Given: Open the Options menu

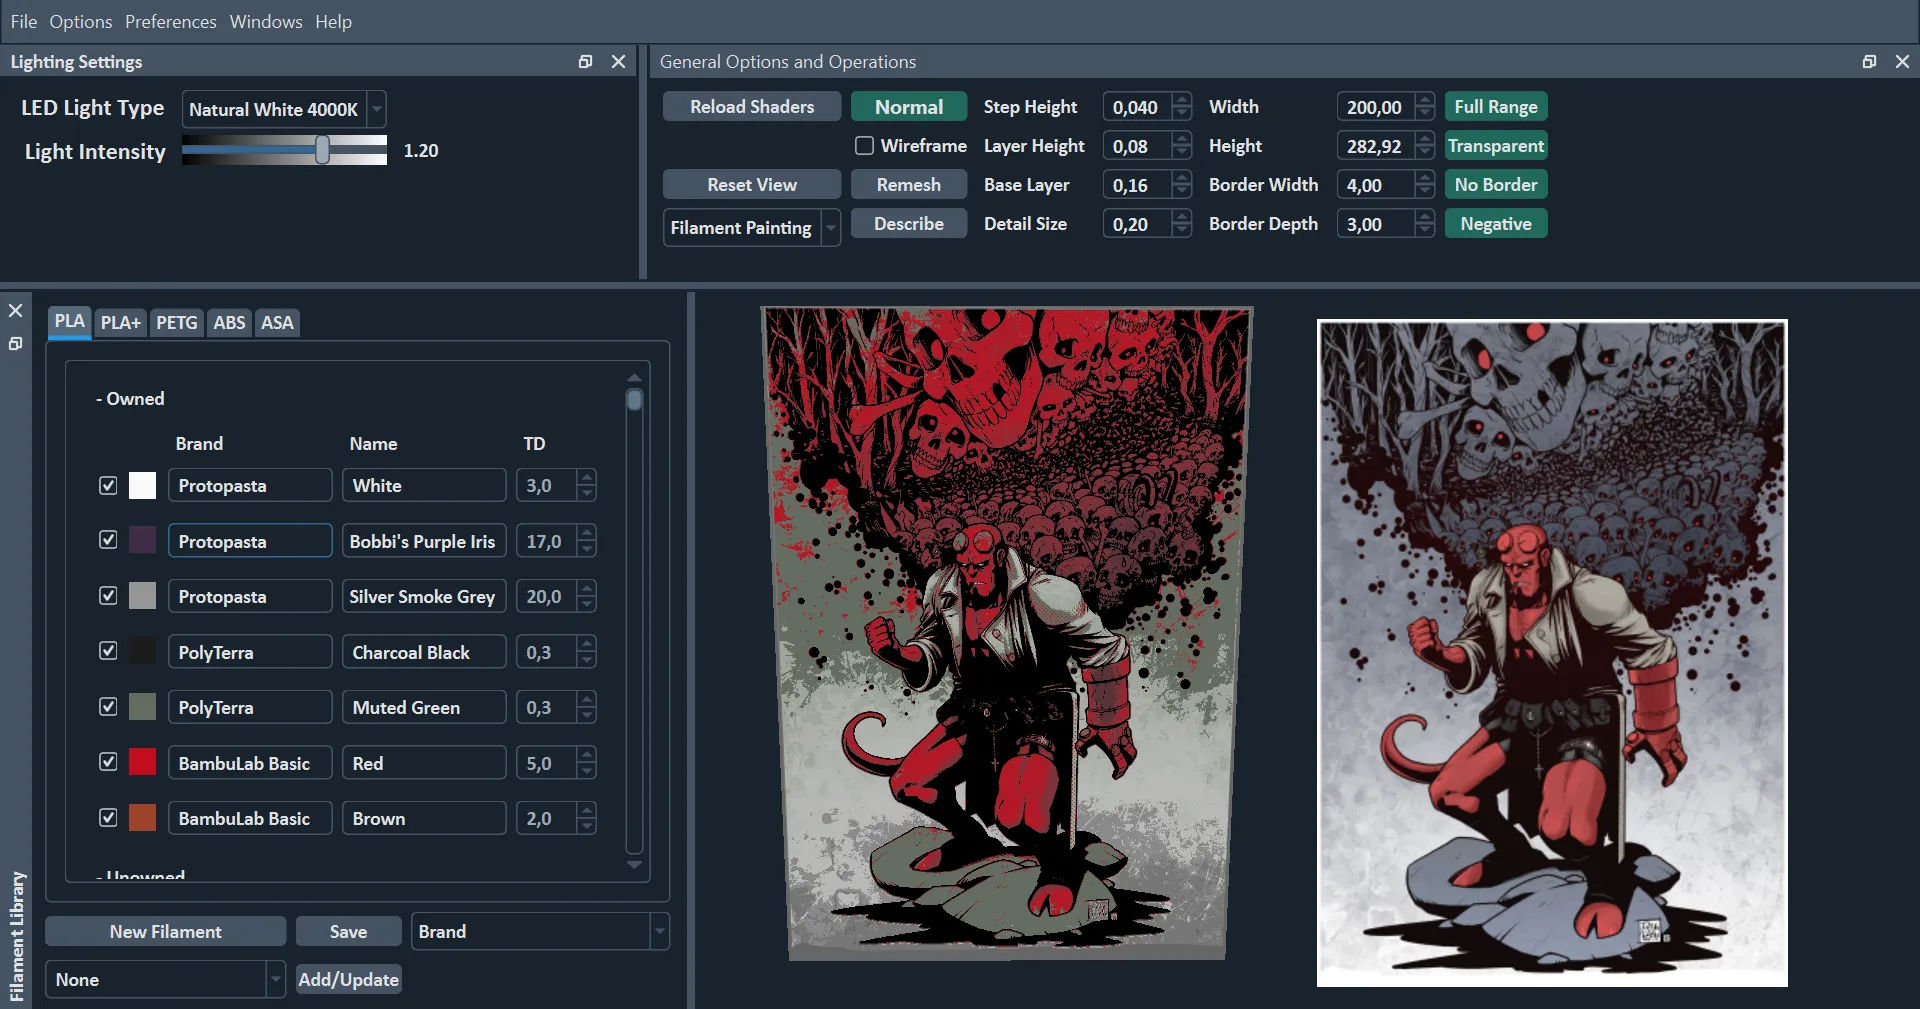Looking at the screenshot, I should (81, 21).
